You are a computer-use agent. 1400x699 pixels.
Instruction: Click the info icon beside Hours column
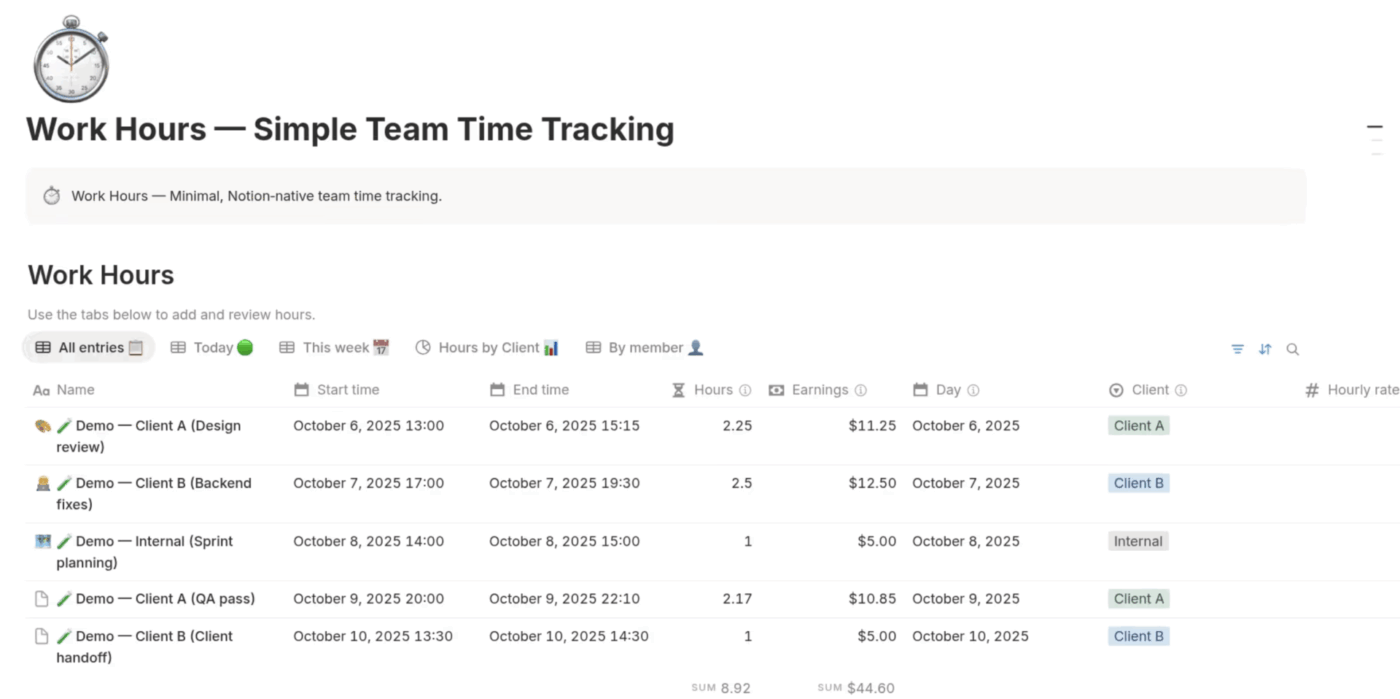[x=745, y=391]
